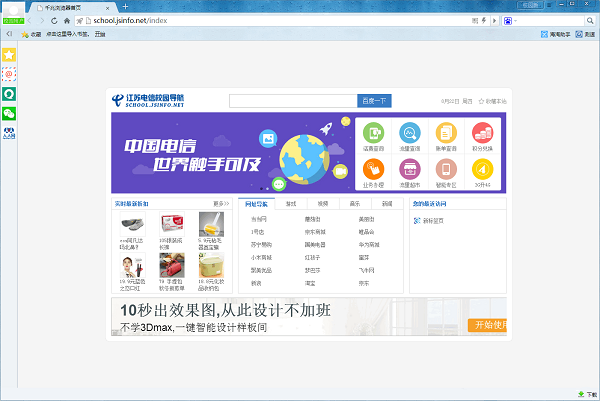600x401 pixels.
Task: Open the 美丽说 link
Action: tap(367, 219)
